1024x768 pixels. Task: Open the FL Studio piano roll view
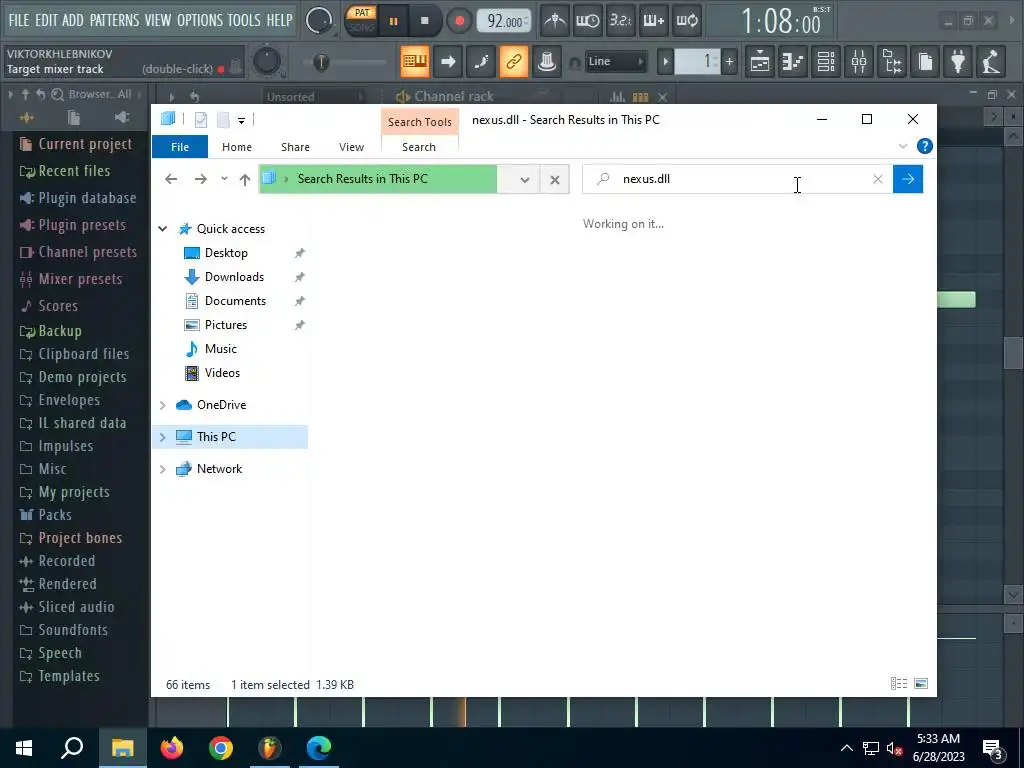click(793, 62)
